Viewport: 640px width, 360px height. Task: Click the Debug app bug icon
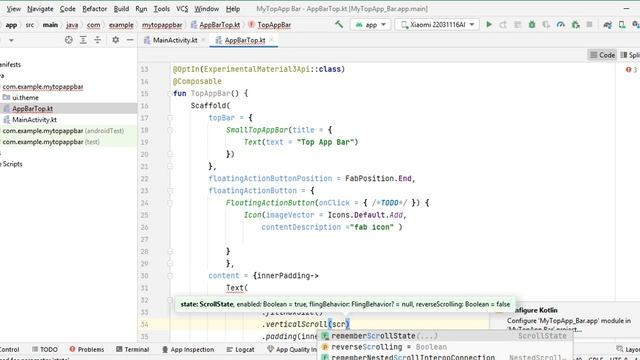[x=532, y=24]
